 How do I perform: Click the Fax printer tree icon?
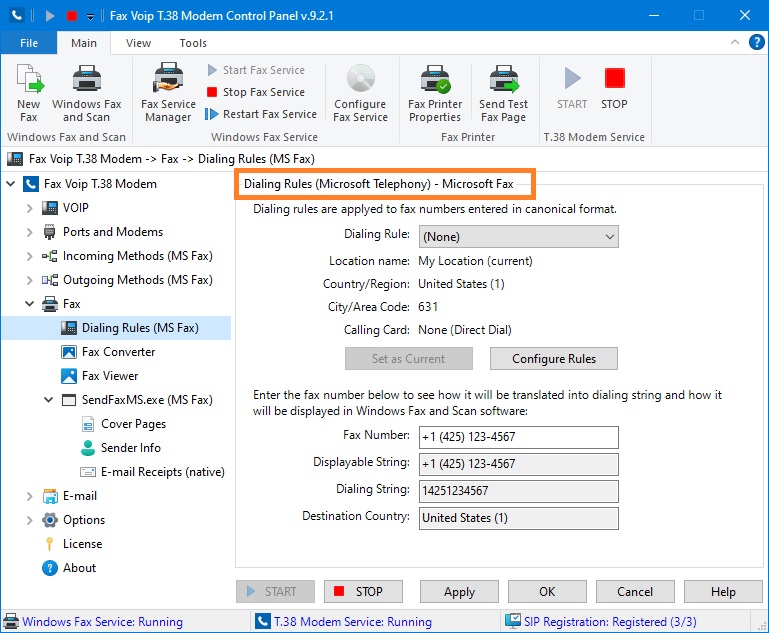coord(50,304)
